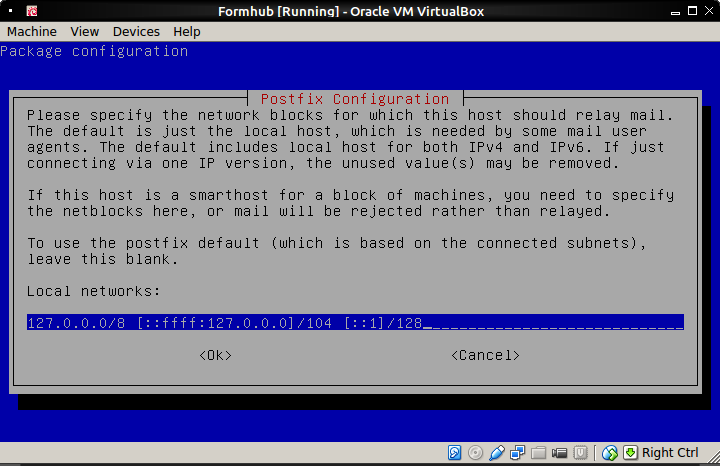The height and width of the screenshot is (466, 720).
Task: Click the video capture camera status icon
Action: pos(559,453)
